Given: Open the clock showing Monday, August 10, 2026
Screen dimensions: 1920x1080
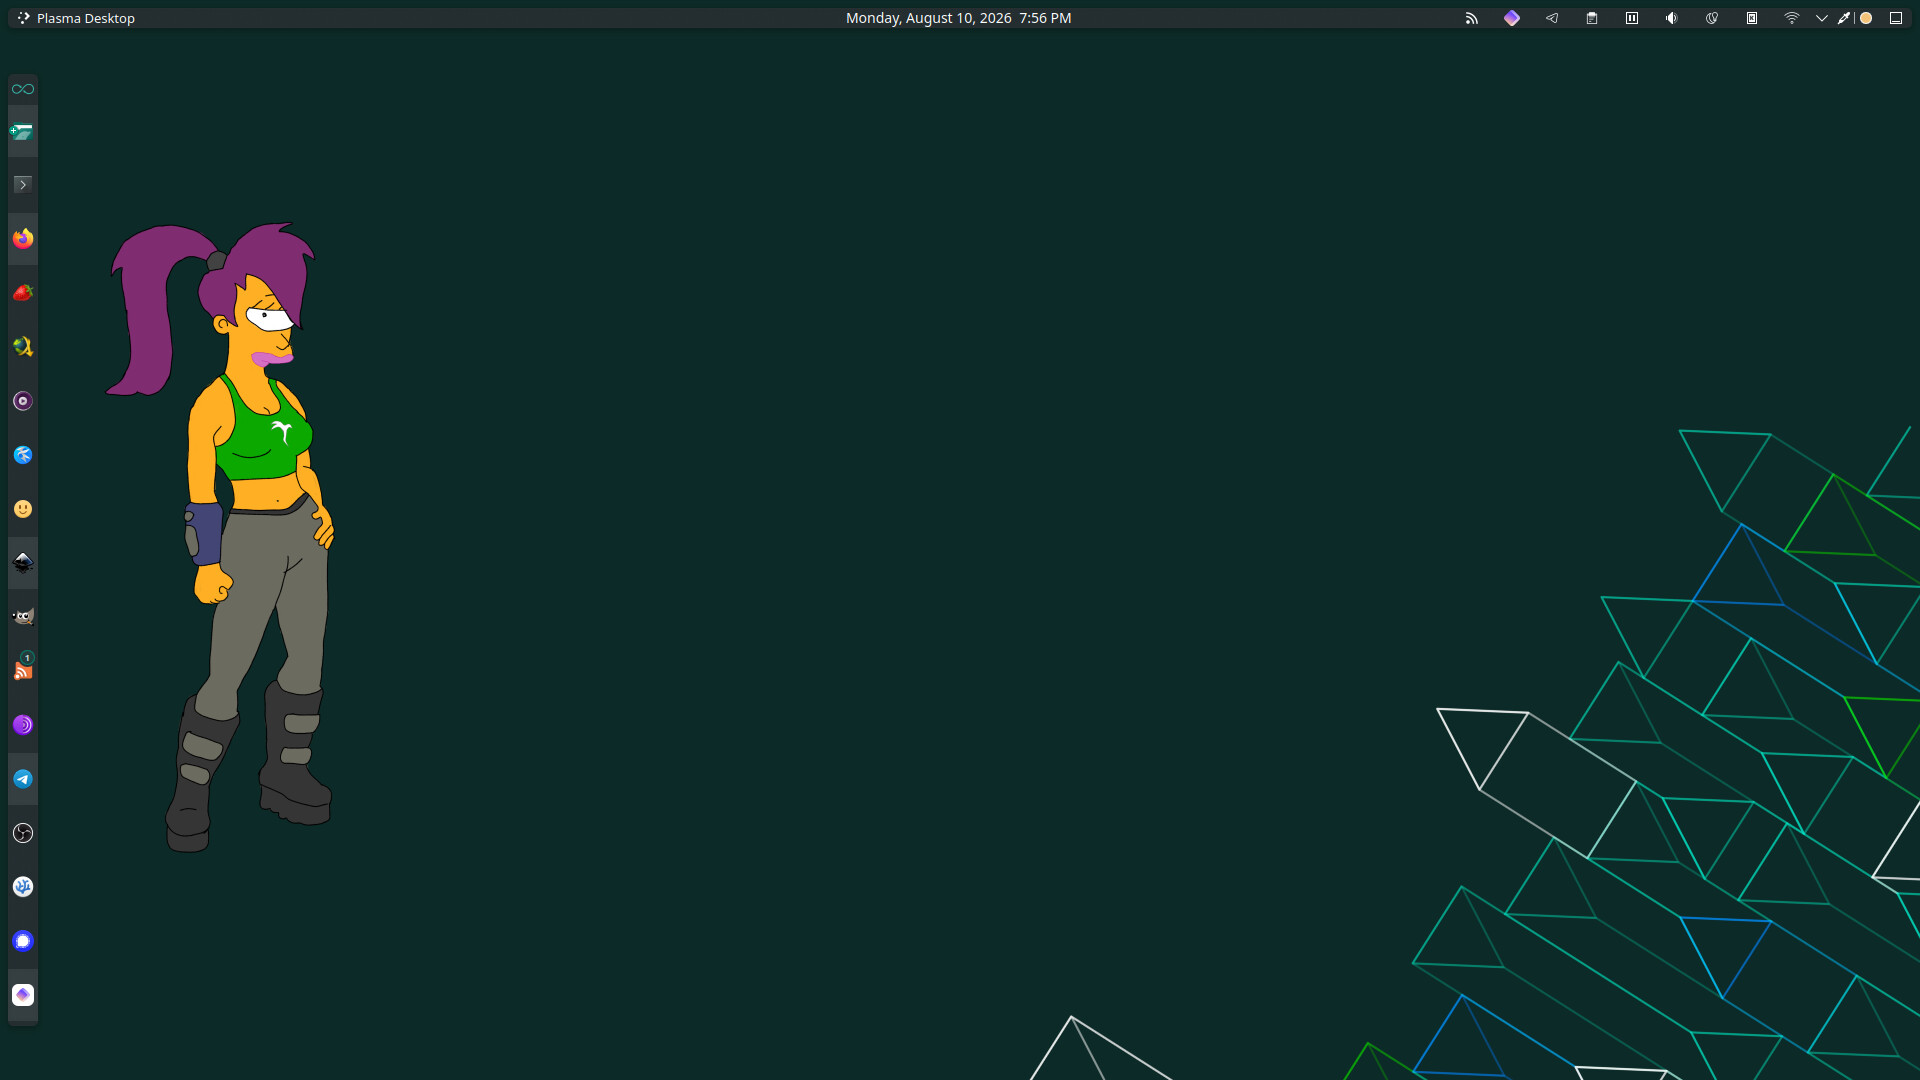Looking at the screenshot, I should 958,18.
